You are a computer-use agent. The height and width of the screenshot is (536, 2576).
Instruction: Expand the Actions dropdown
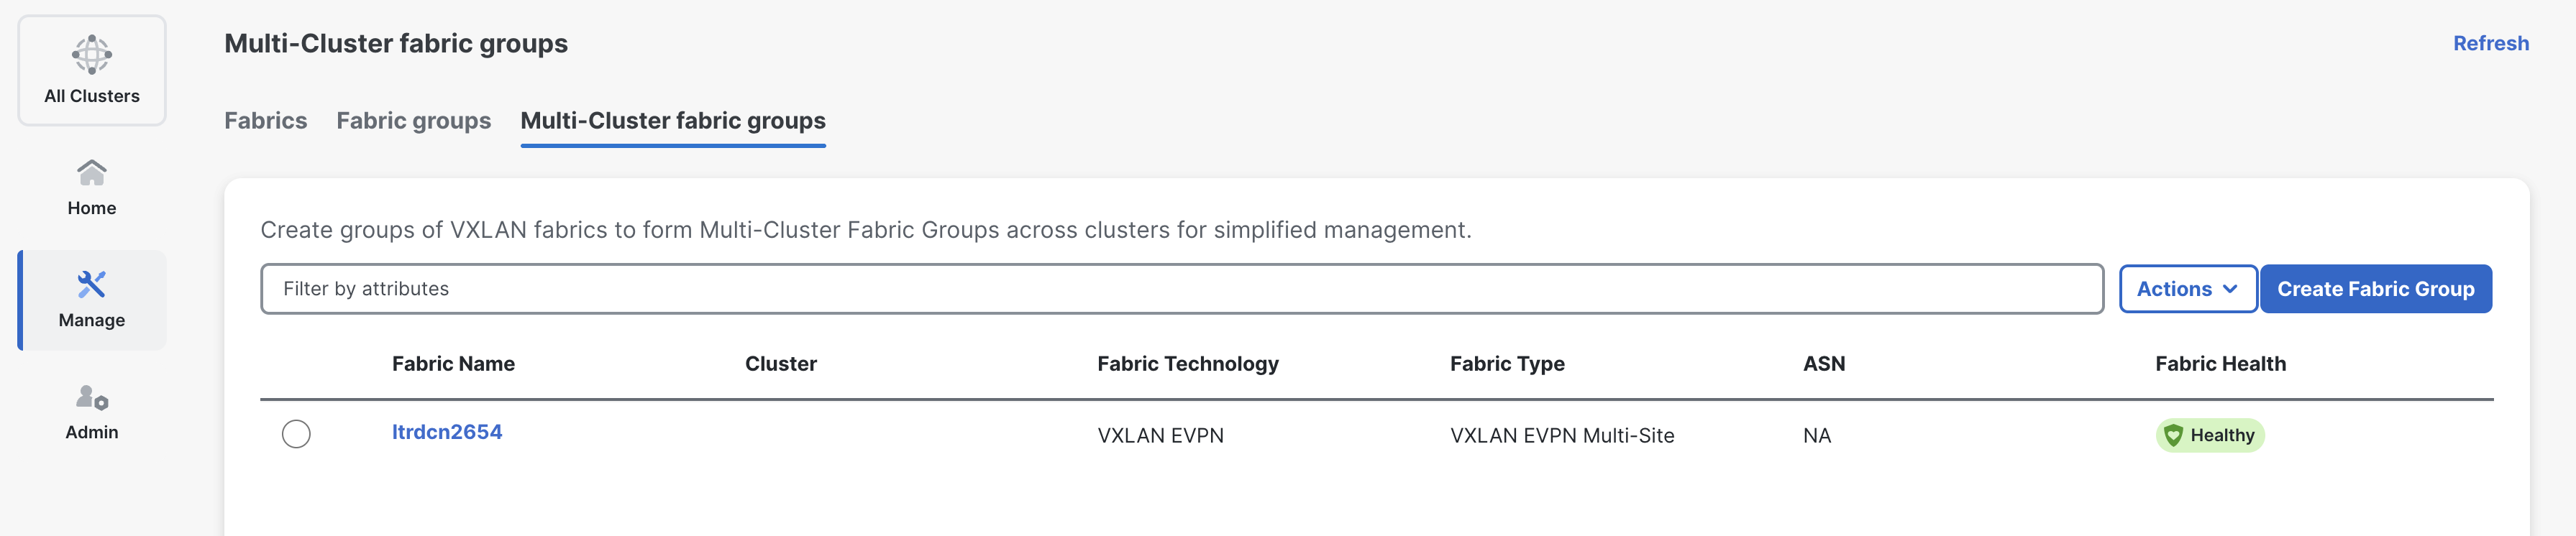point(2188,289)
